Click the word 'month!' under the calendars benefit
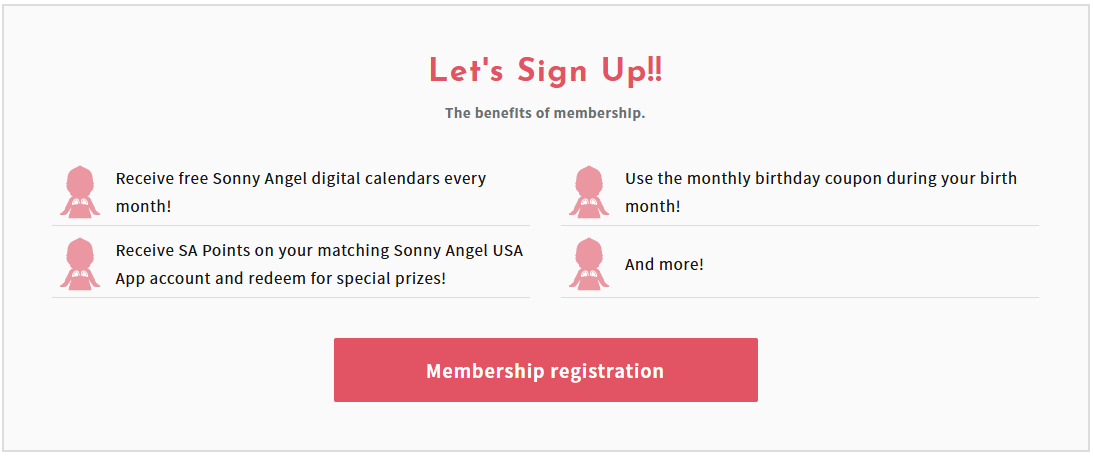The image size is (1093, 457). coord(143,207)
